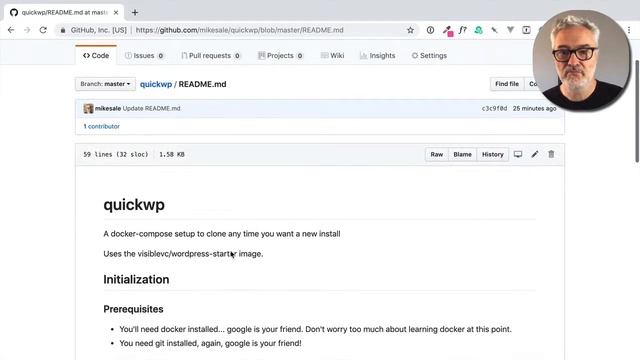Switch to the Issues tab
The height and width of the screenshot is (360, 640).
tap(144, 56)
